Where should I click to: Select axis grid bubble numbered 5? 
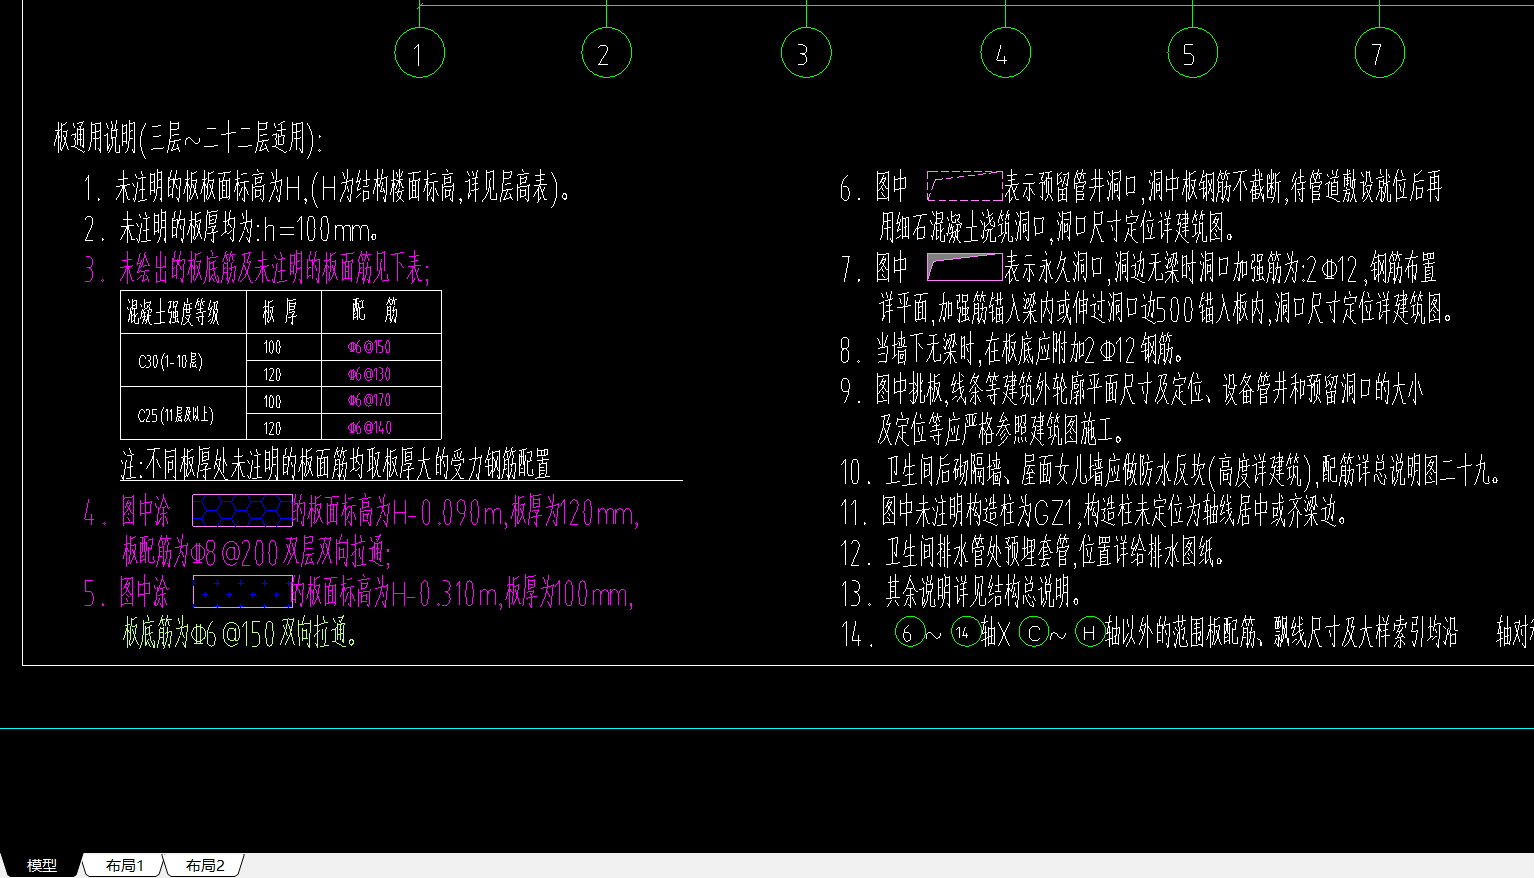point(1192,52)
